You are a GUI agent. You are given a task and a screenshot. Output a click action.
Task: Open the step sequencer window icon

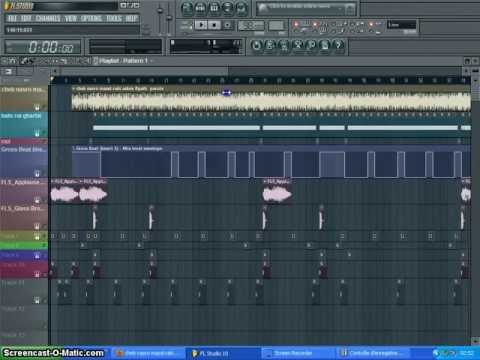[200, 8]
